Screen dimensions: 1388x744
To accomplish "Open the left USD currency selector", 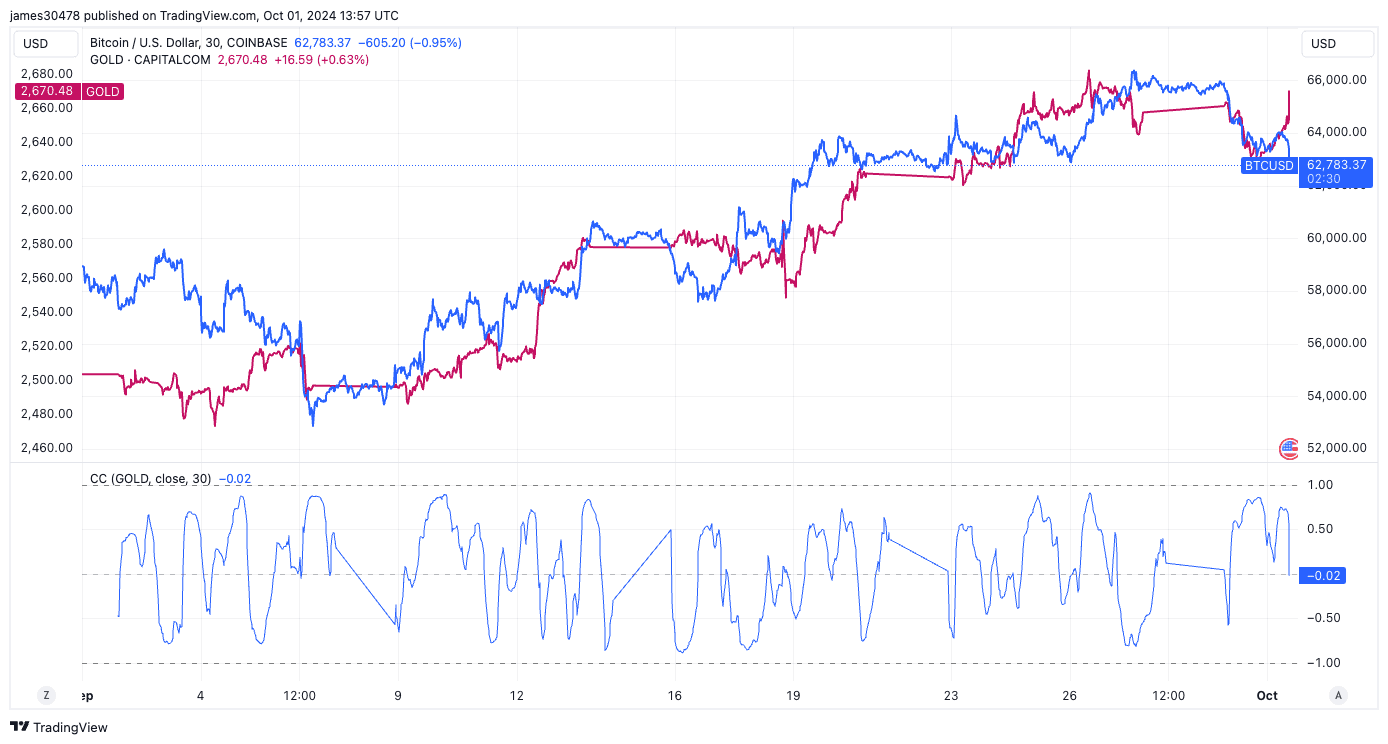I will (48, 43).
